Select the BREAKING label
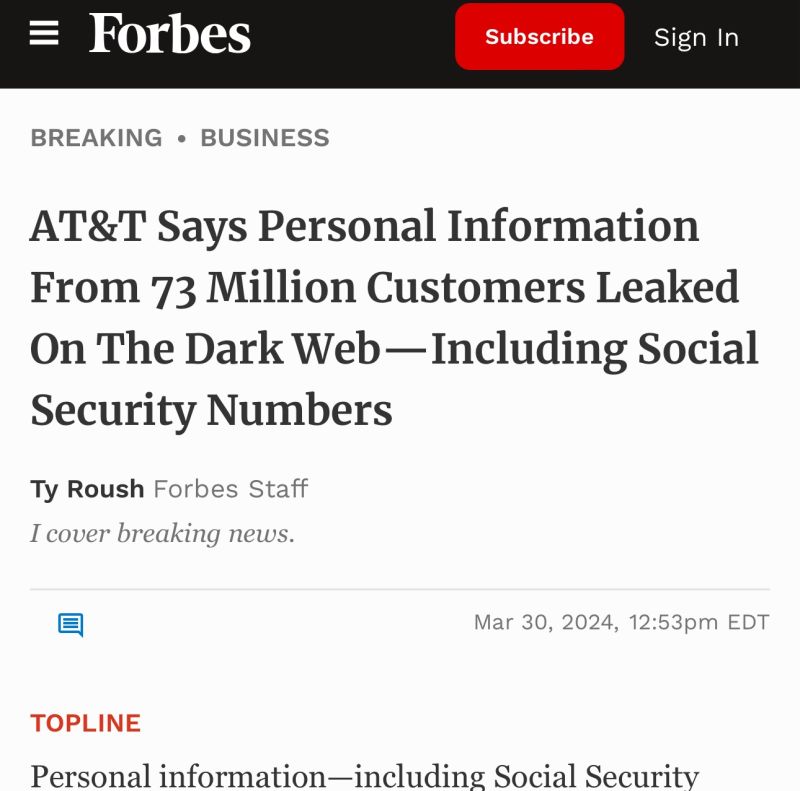 click(x=96, y=138)
